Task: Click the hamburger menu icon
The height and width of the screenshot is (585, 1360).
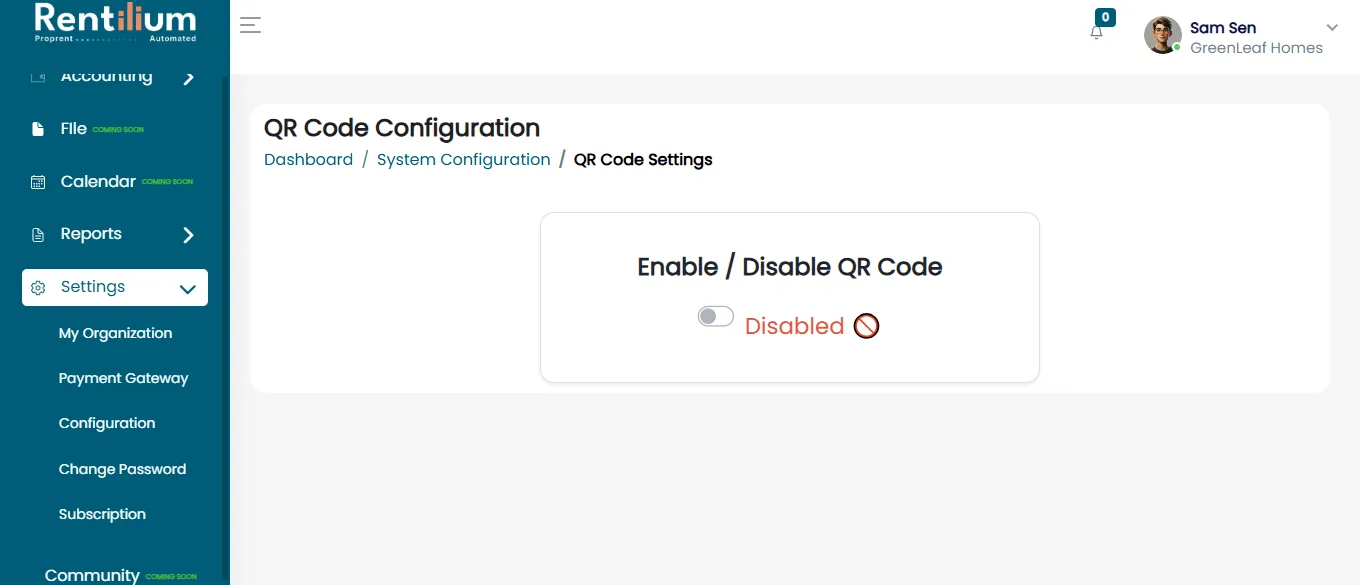Action: tap(250, 26)
